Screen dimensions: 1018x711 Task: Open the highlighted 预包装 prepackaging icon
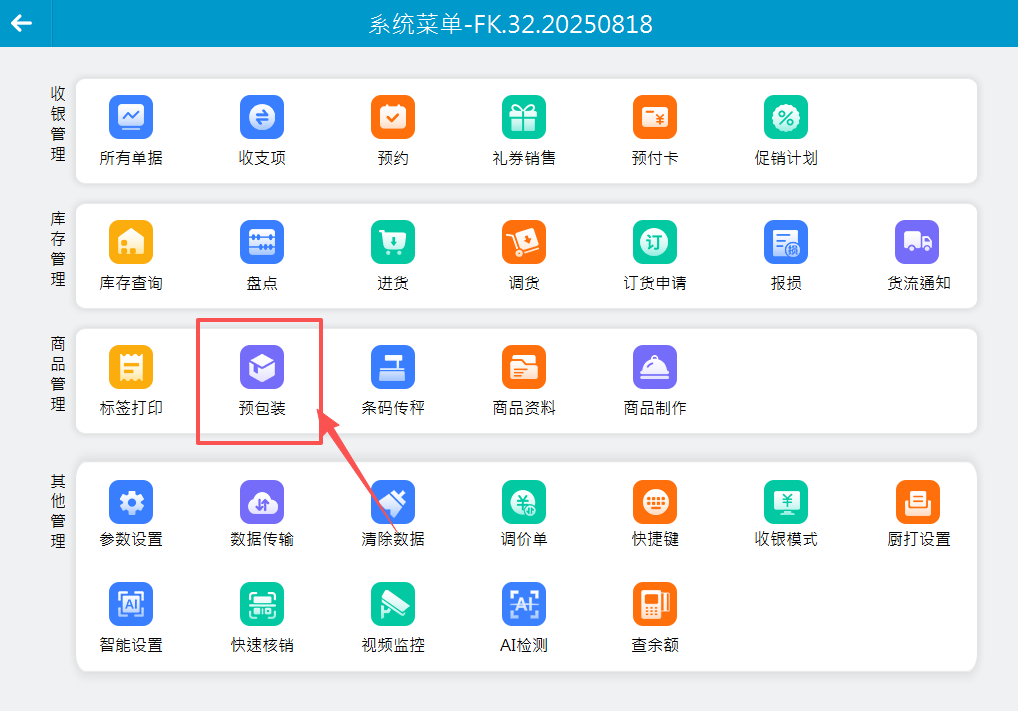point(262,368)
